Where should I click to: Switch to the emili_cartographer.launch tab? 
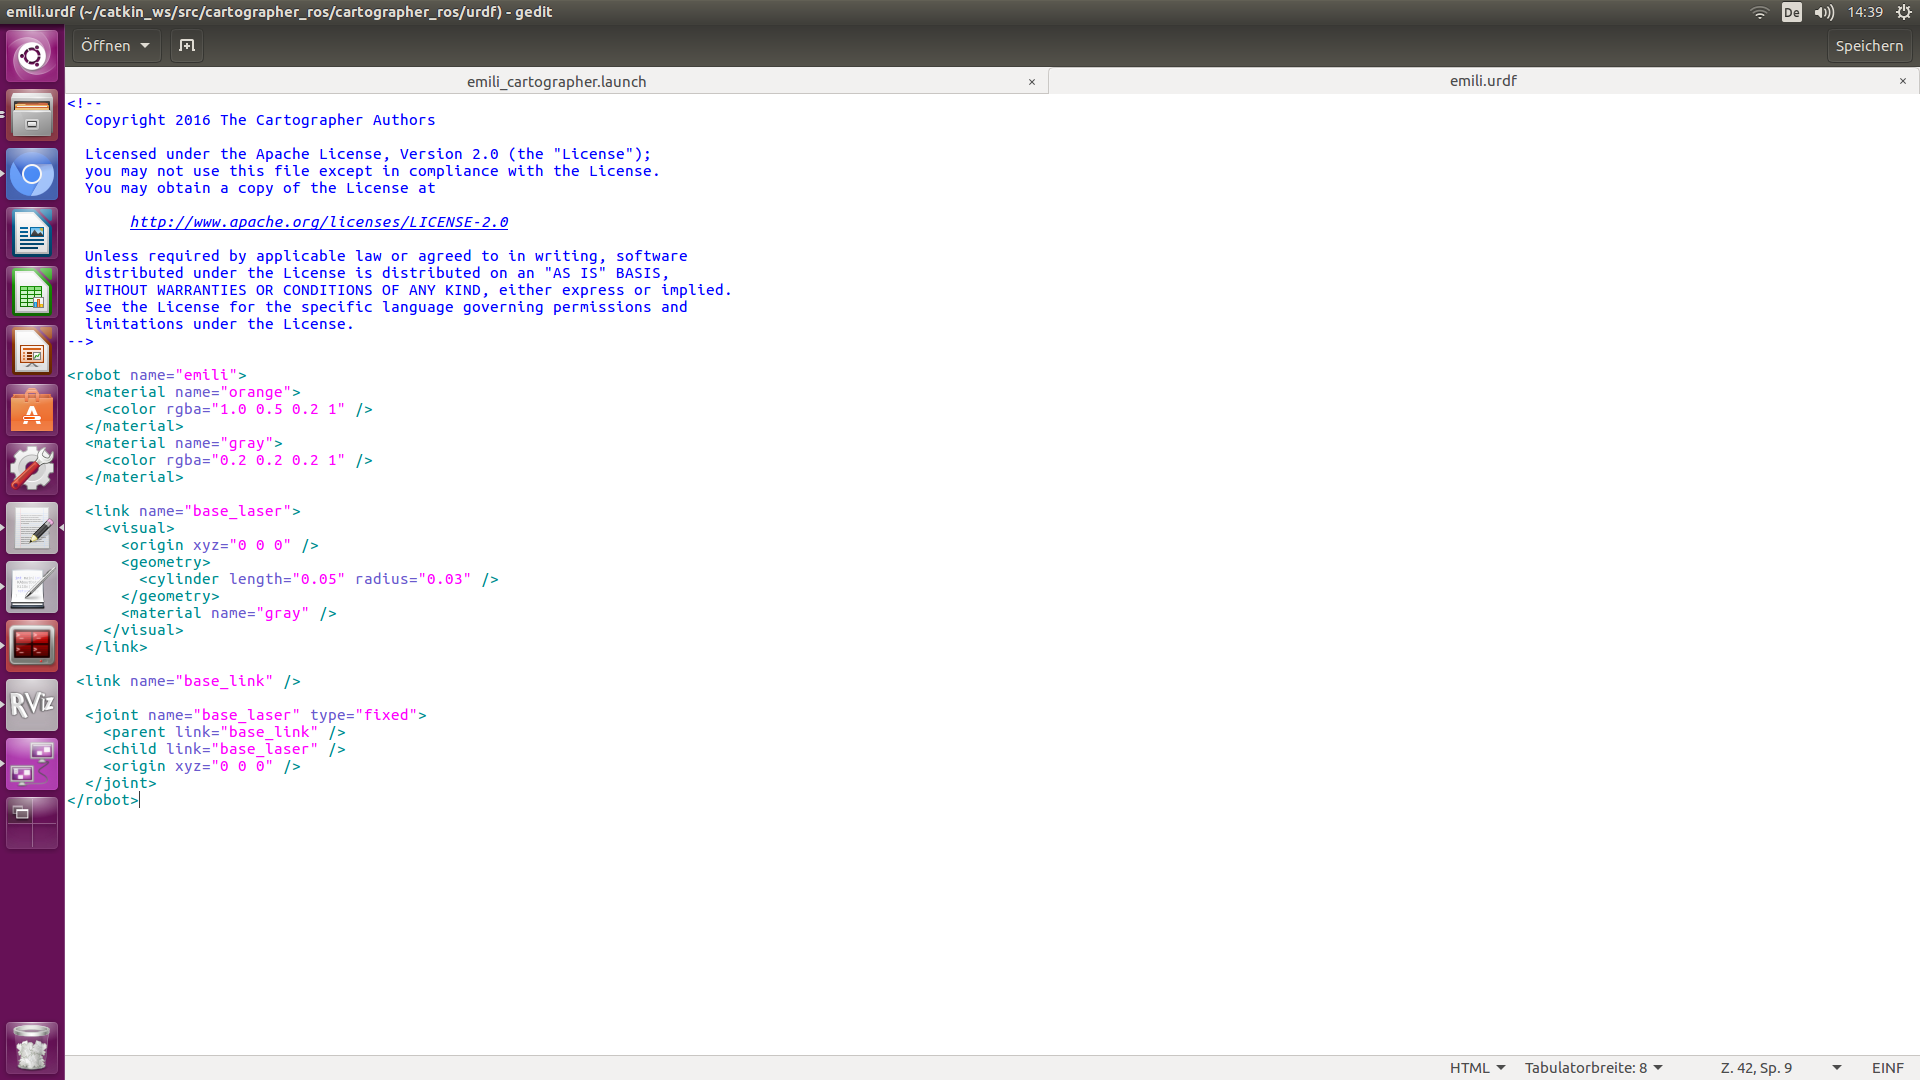(556, 82)
